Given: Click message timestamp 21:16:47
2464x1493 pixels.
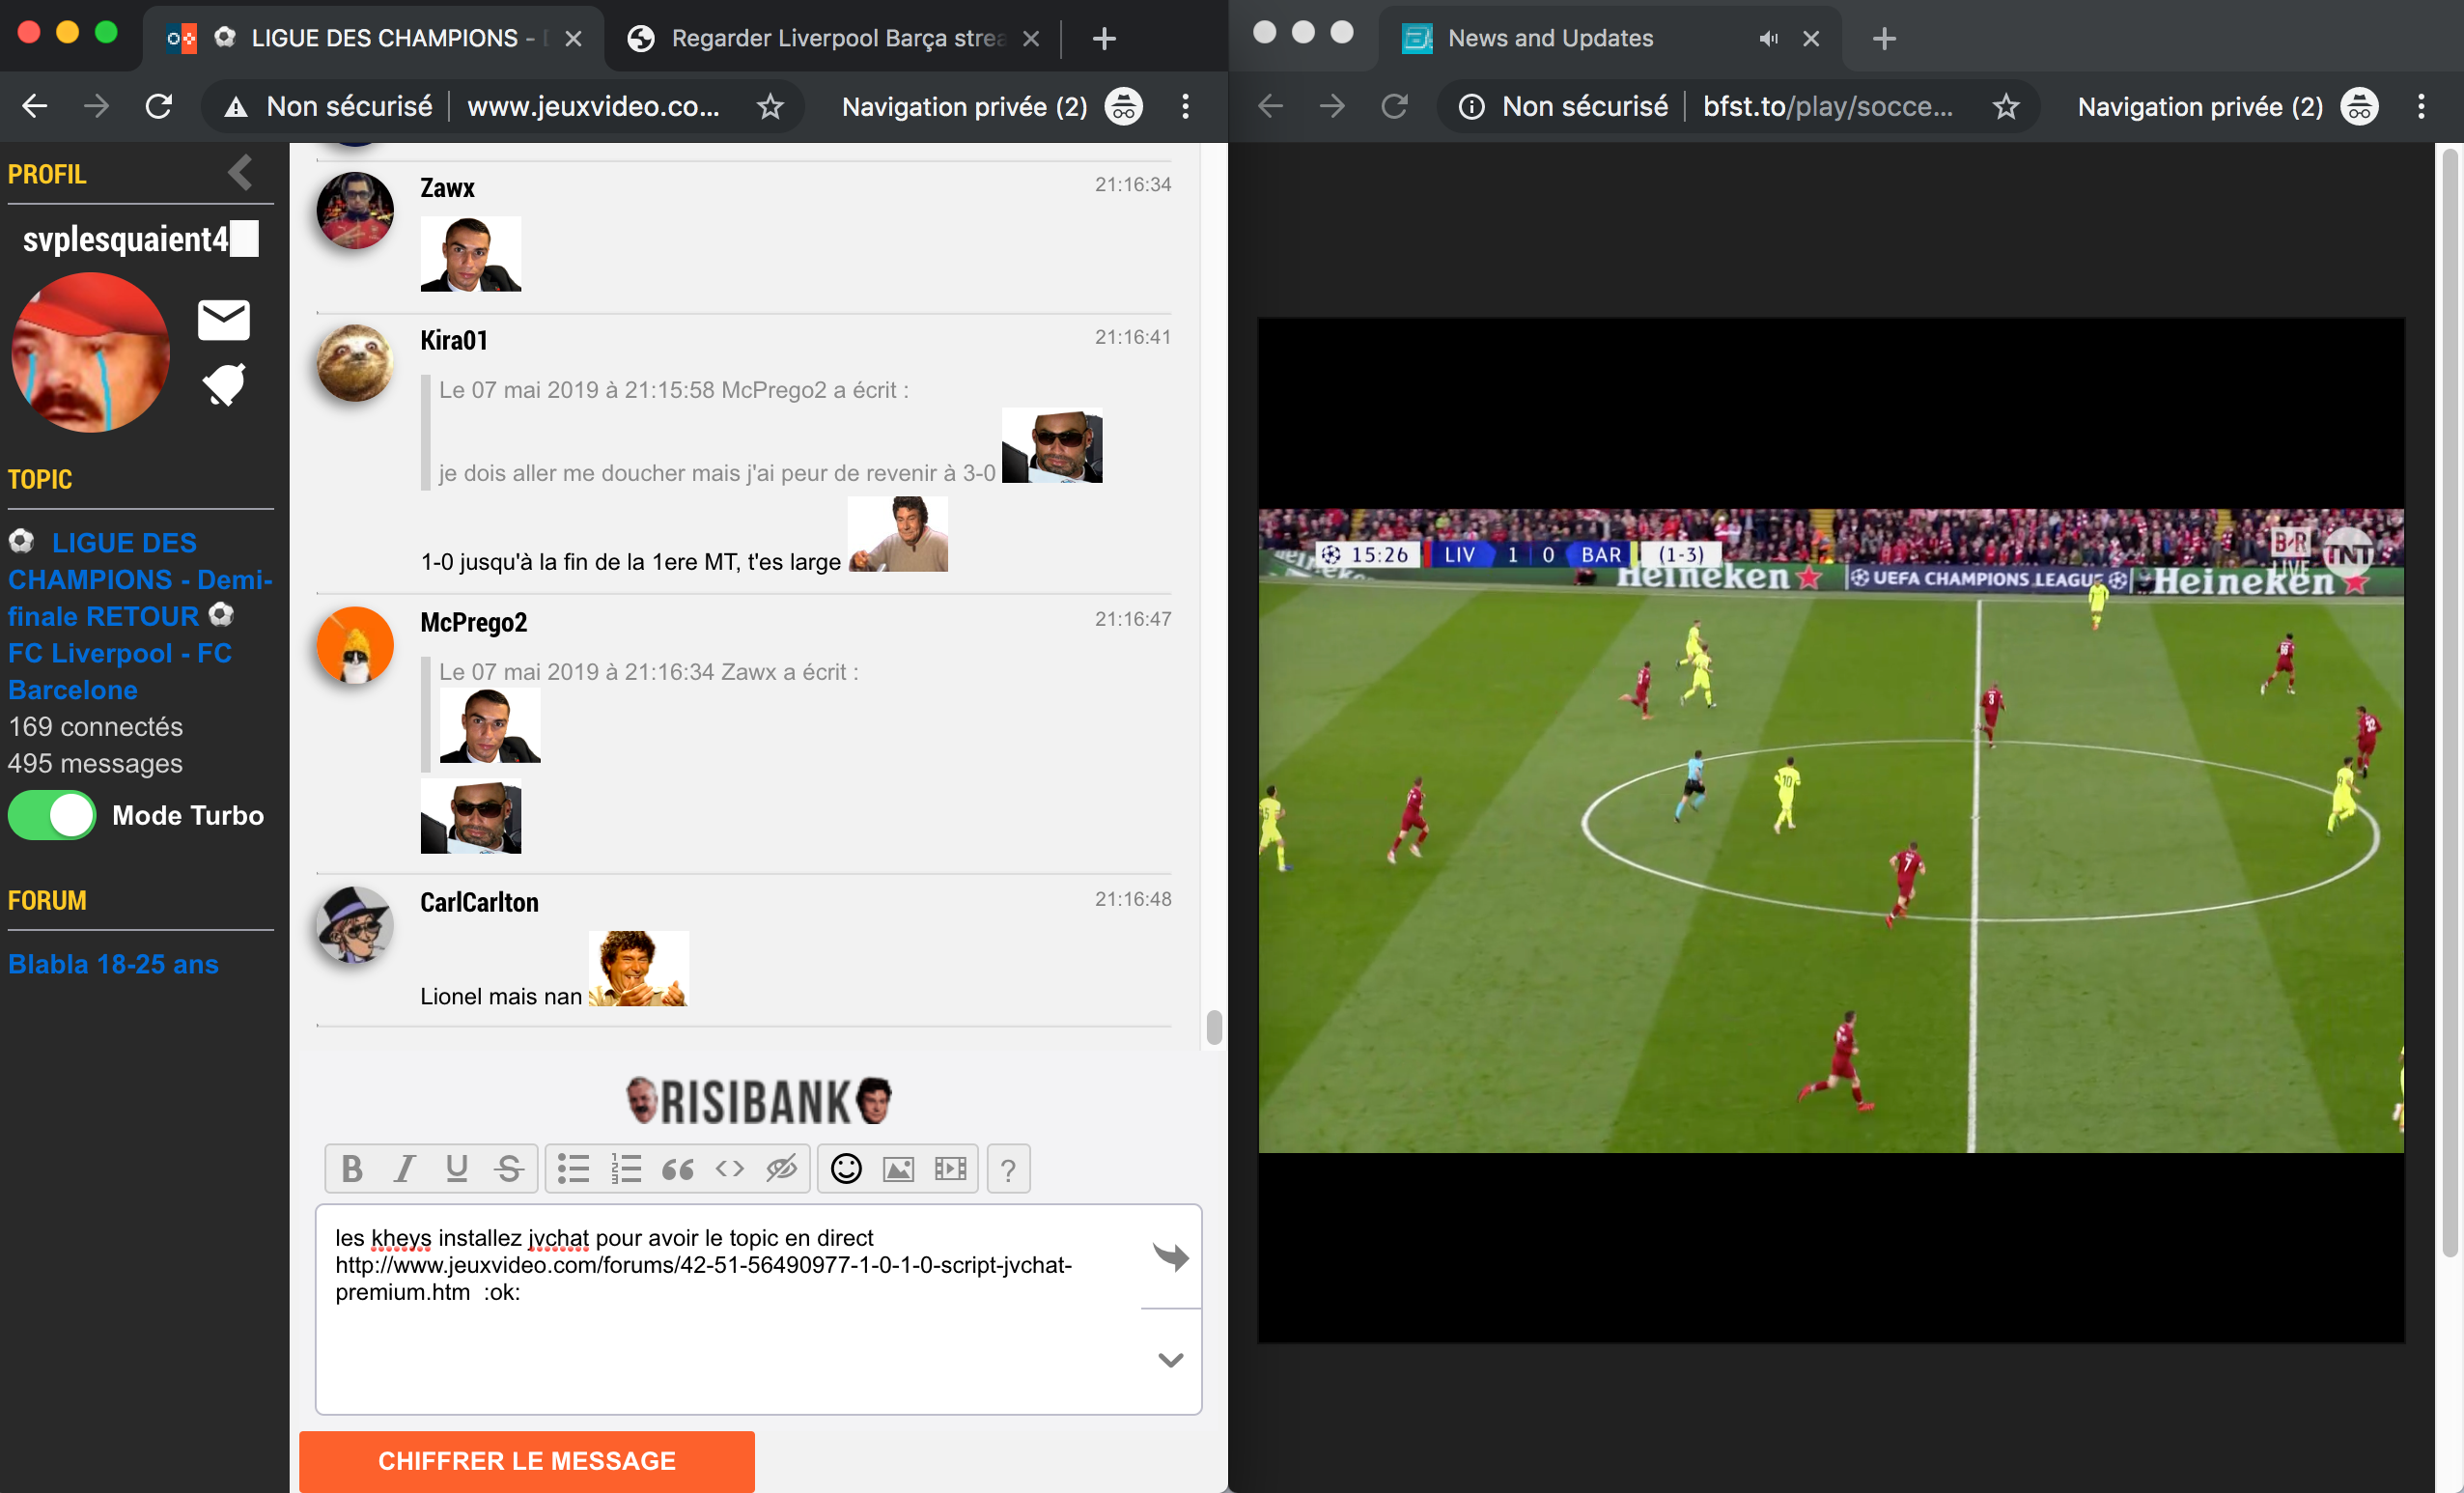Looking at the screenshot, I should pos(1132,619).
